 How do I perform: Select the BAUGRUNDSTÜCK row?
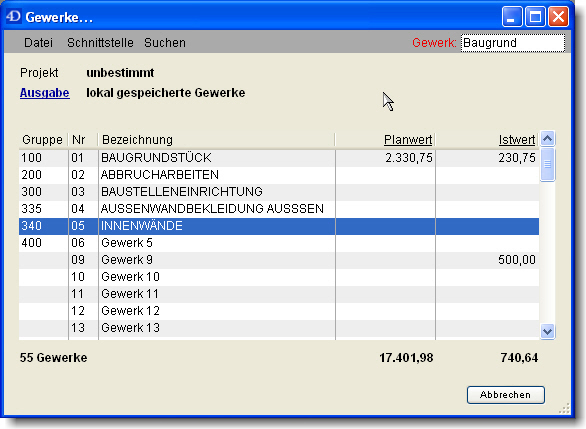[279, 158]
